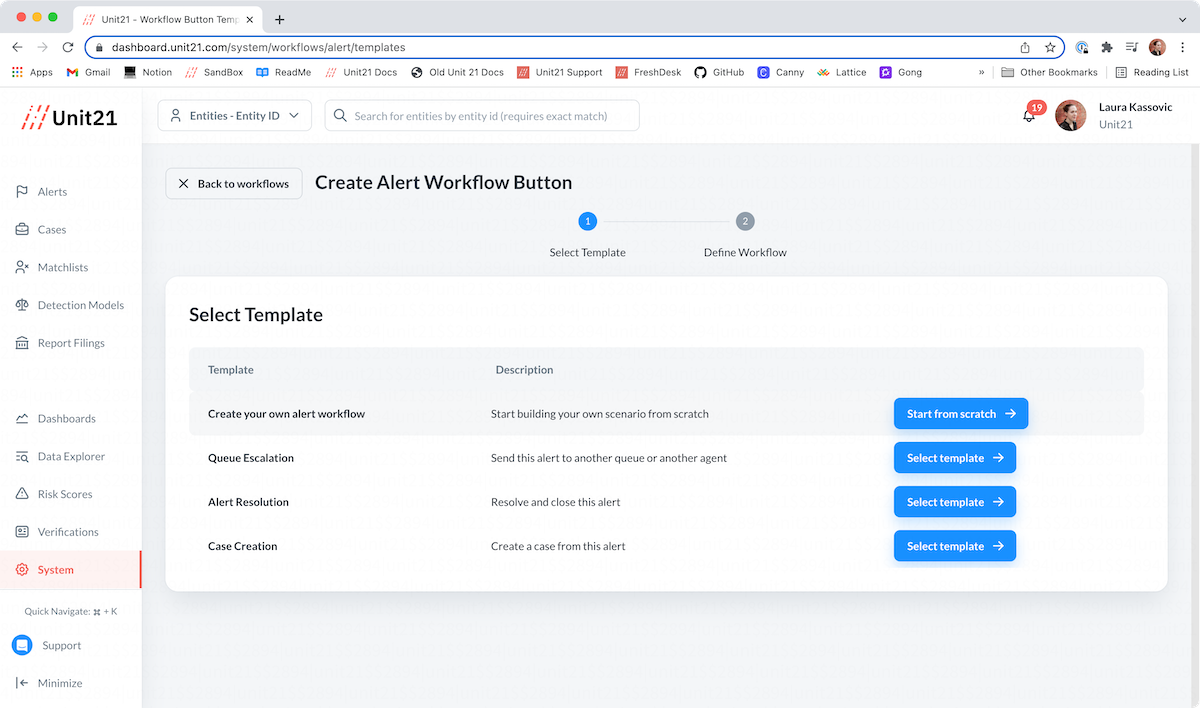Click Dashboards chart icon in sidebar
This screenshot has height=708, width=1200.
coord(22,419)
